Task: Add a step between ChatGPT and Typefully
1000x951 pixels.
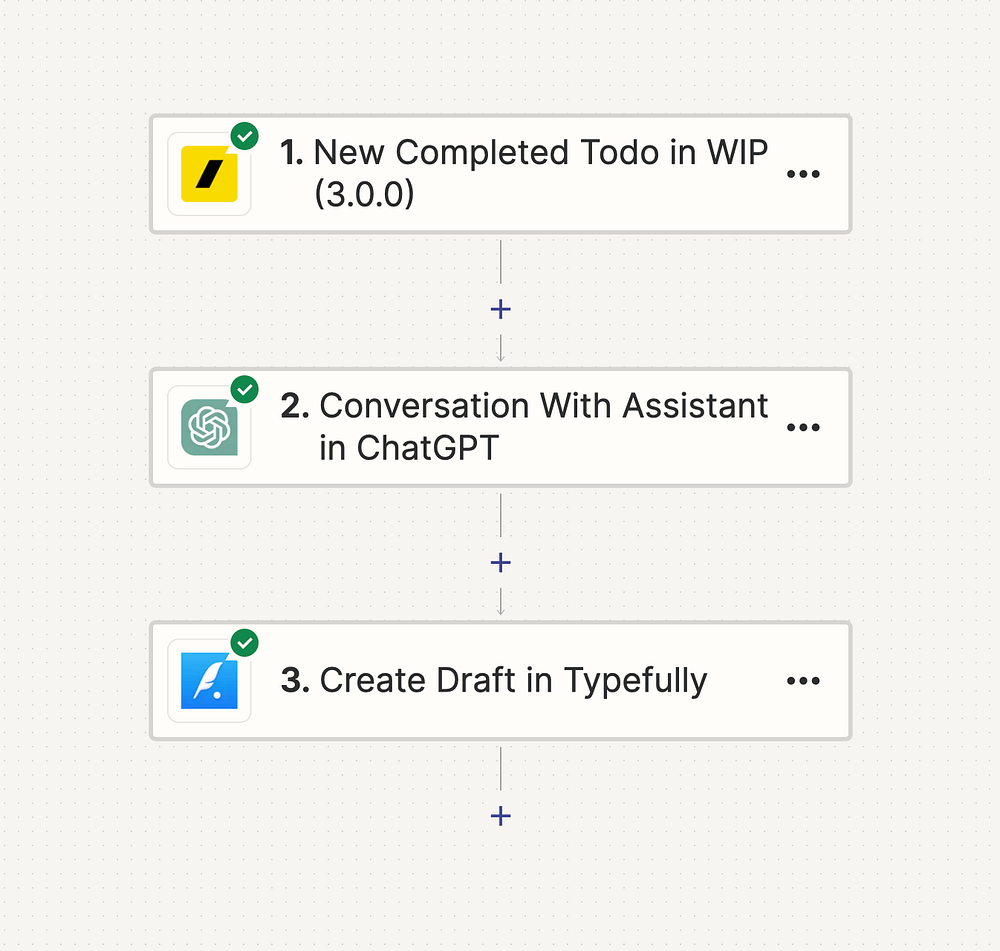Action: tap(501, 563)
